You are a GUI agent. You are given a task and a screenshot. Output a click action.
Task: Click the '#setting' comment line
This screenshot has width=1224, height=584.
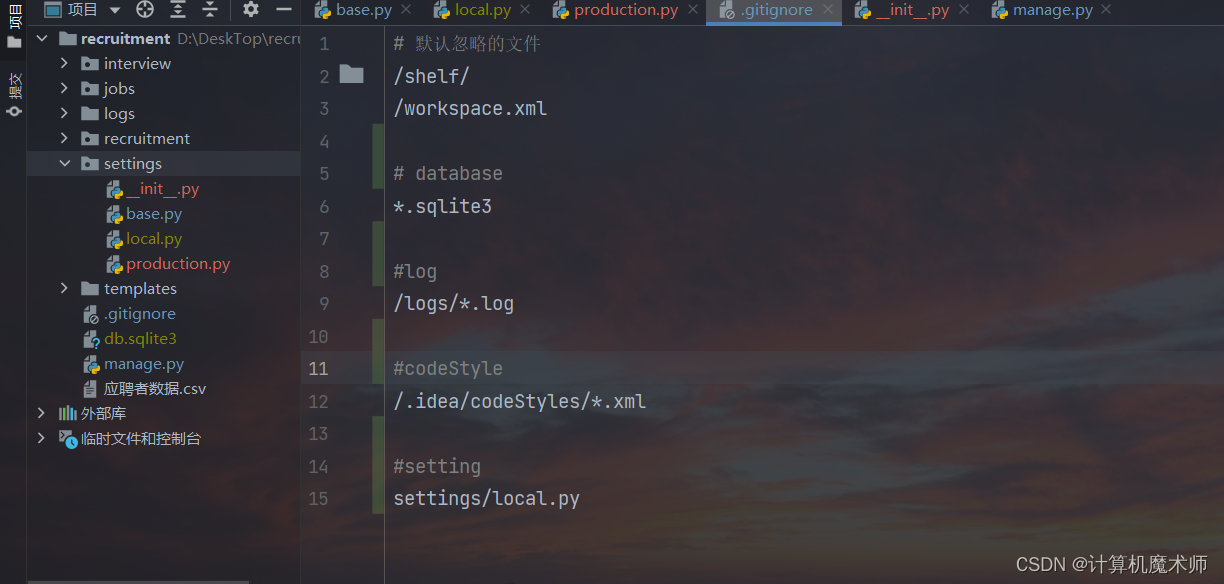tap(437, 466)
